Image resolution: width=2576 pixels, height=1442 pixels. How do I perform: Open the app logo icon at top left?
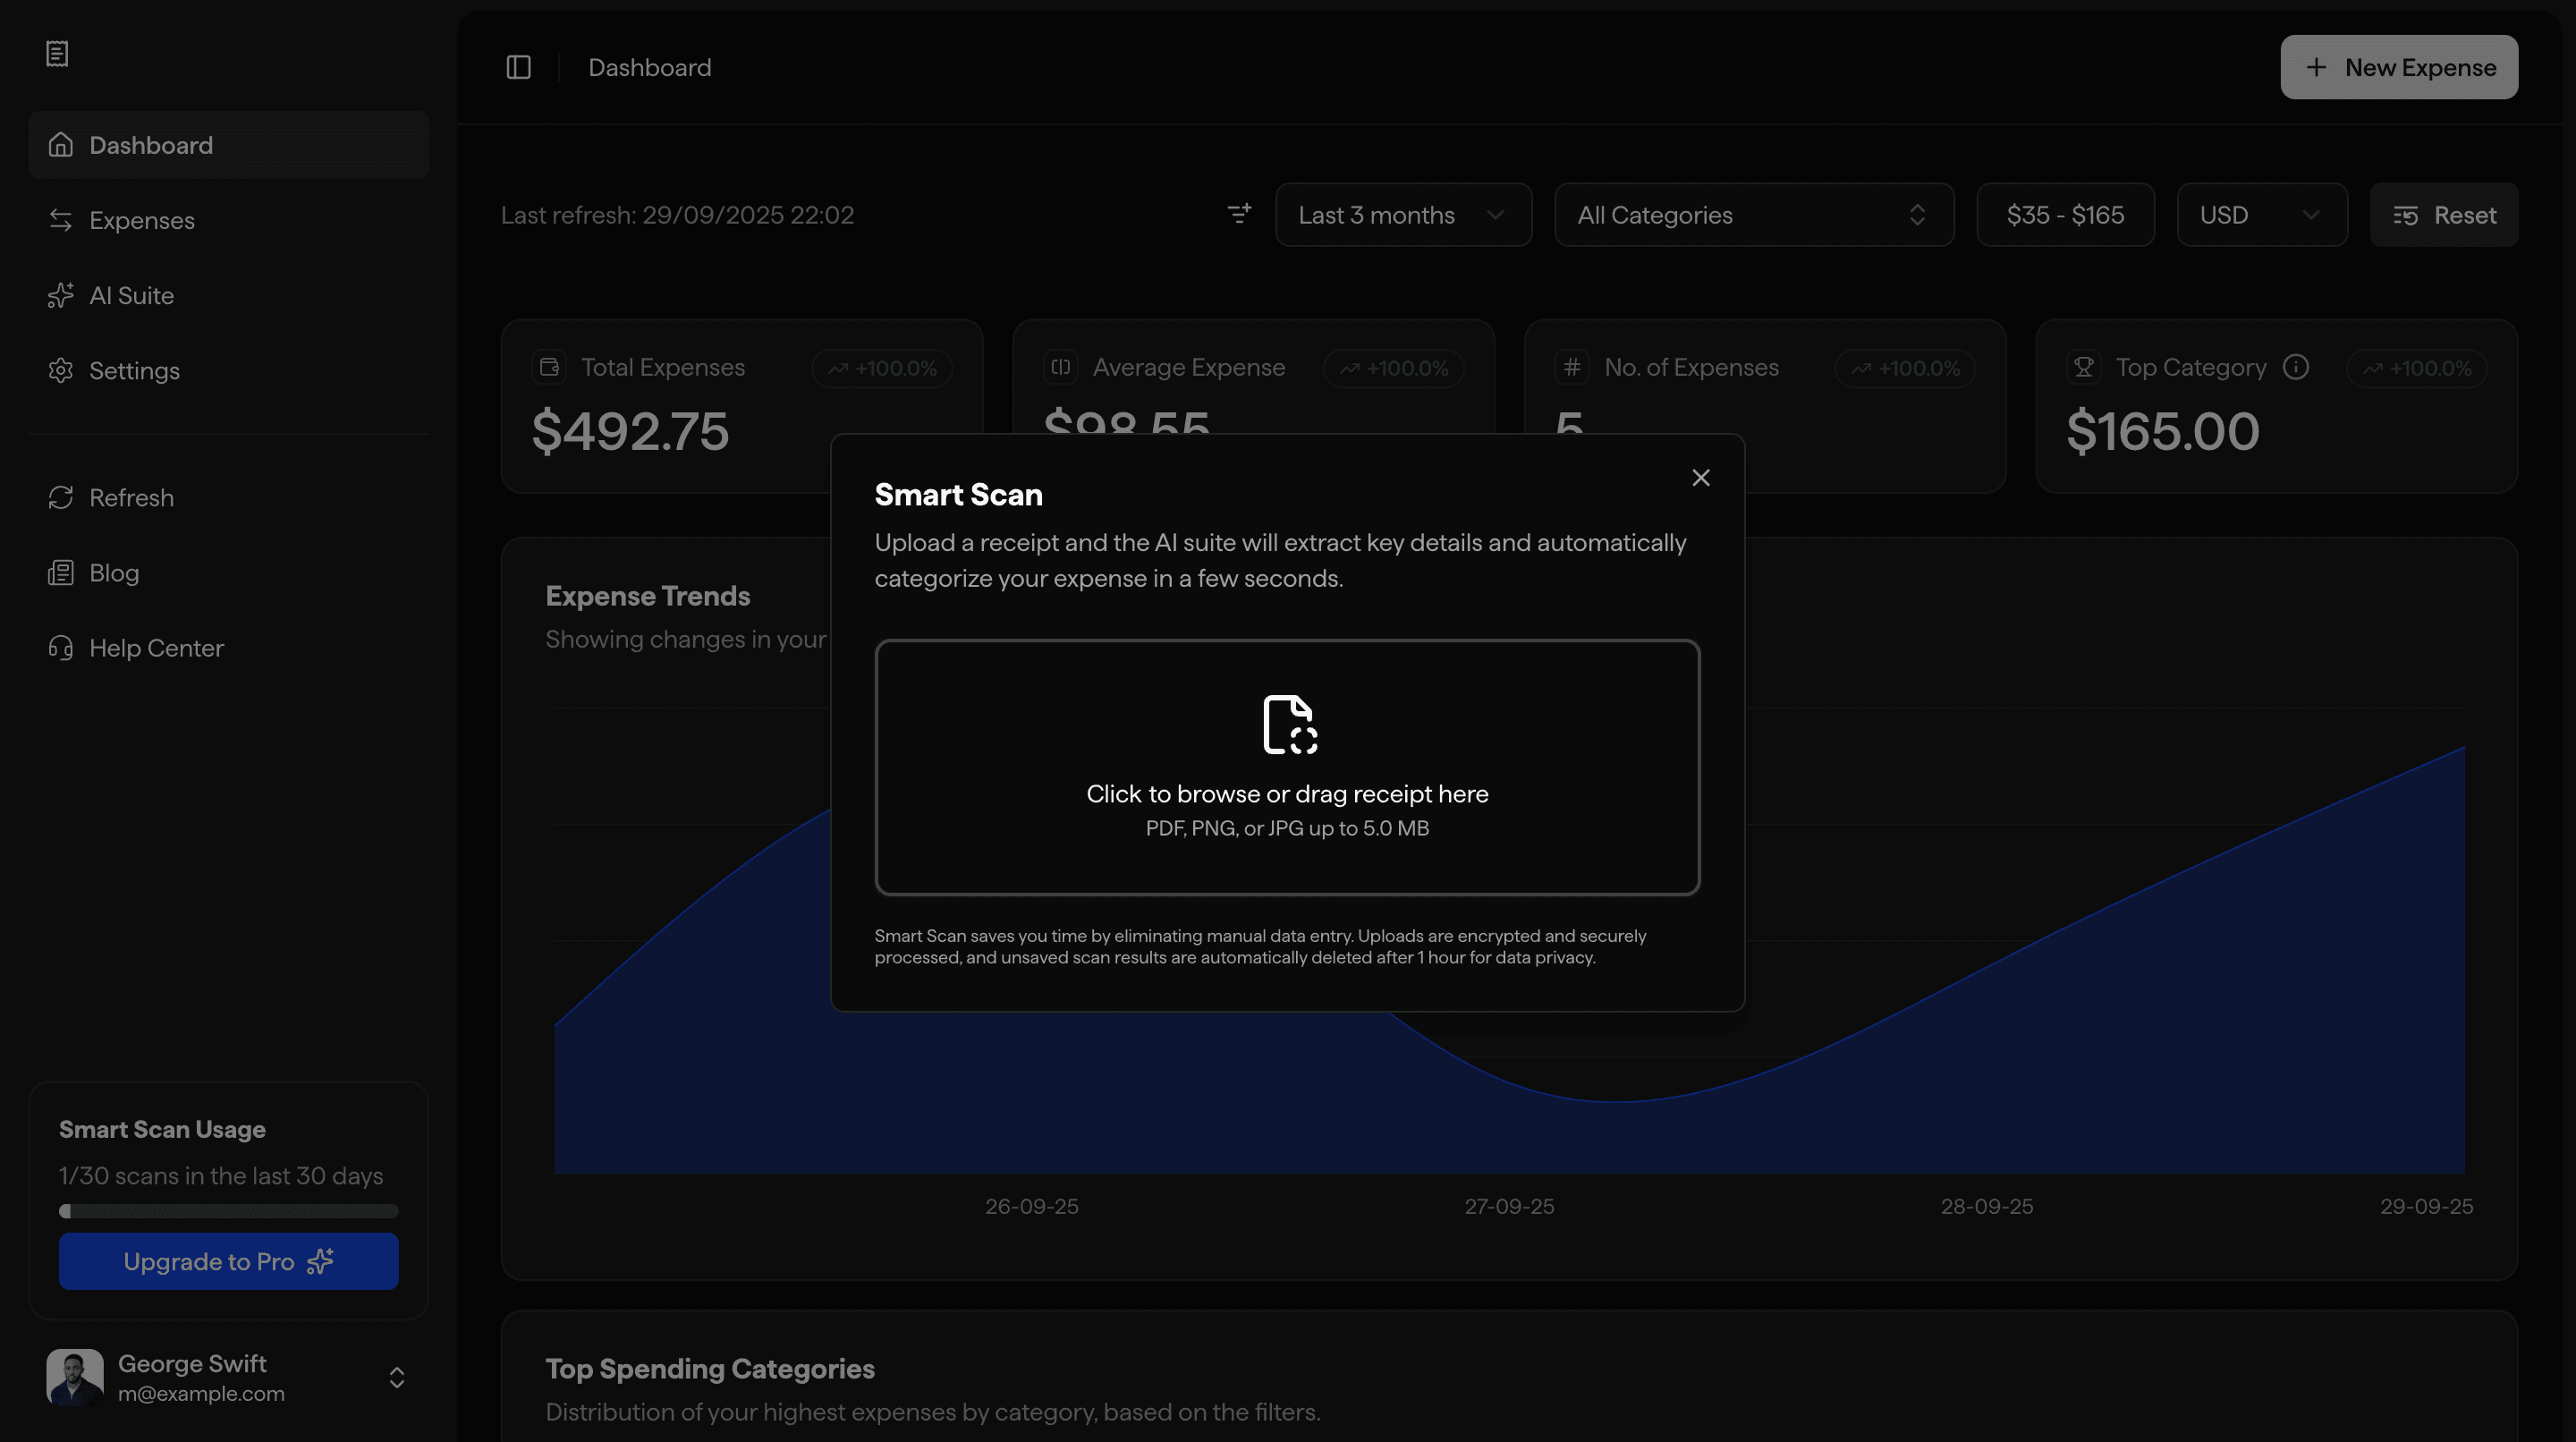point(57,54)
